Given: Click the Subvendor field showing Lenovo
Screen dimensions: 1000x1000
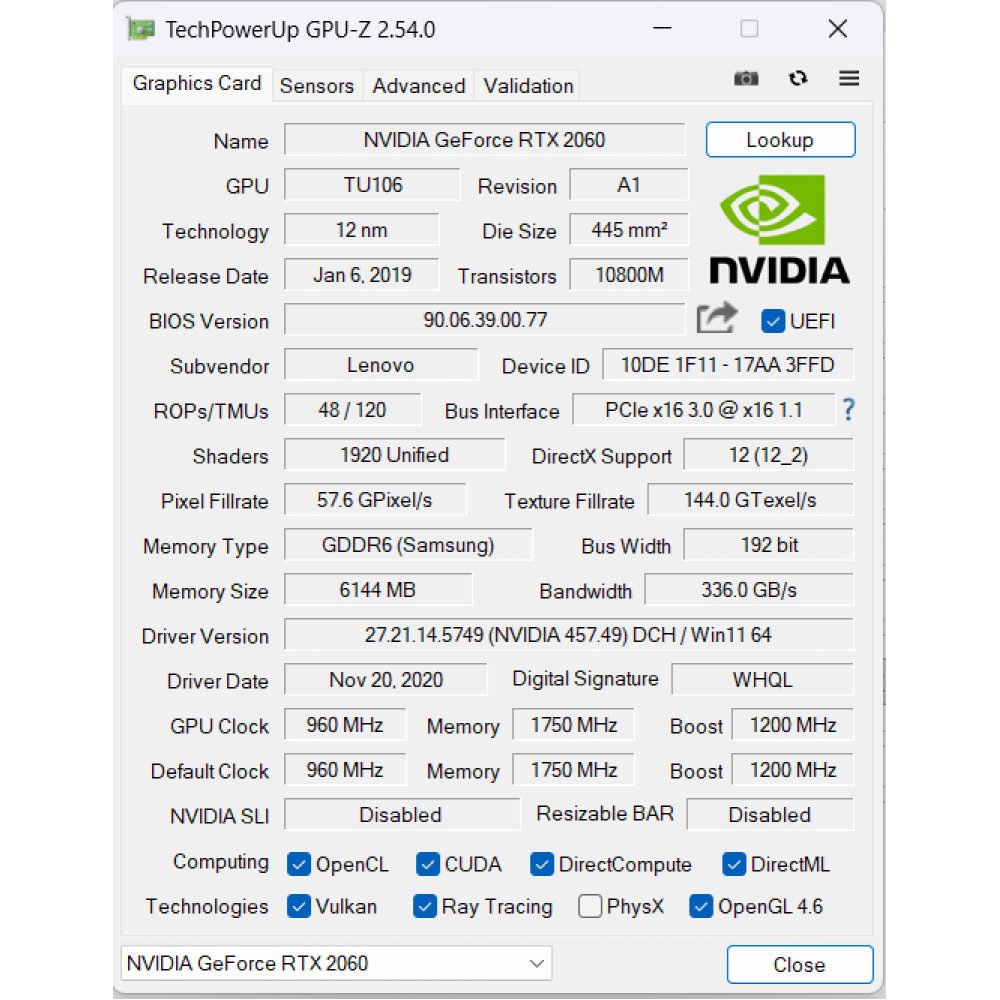Looking at the screenshot, I should coord(381,365).
